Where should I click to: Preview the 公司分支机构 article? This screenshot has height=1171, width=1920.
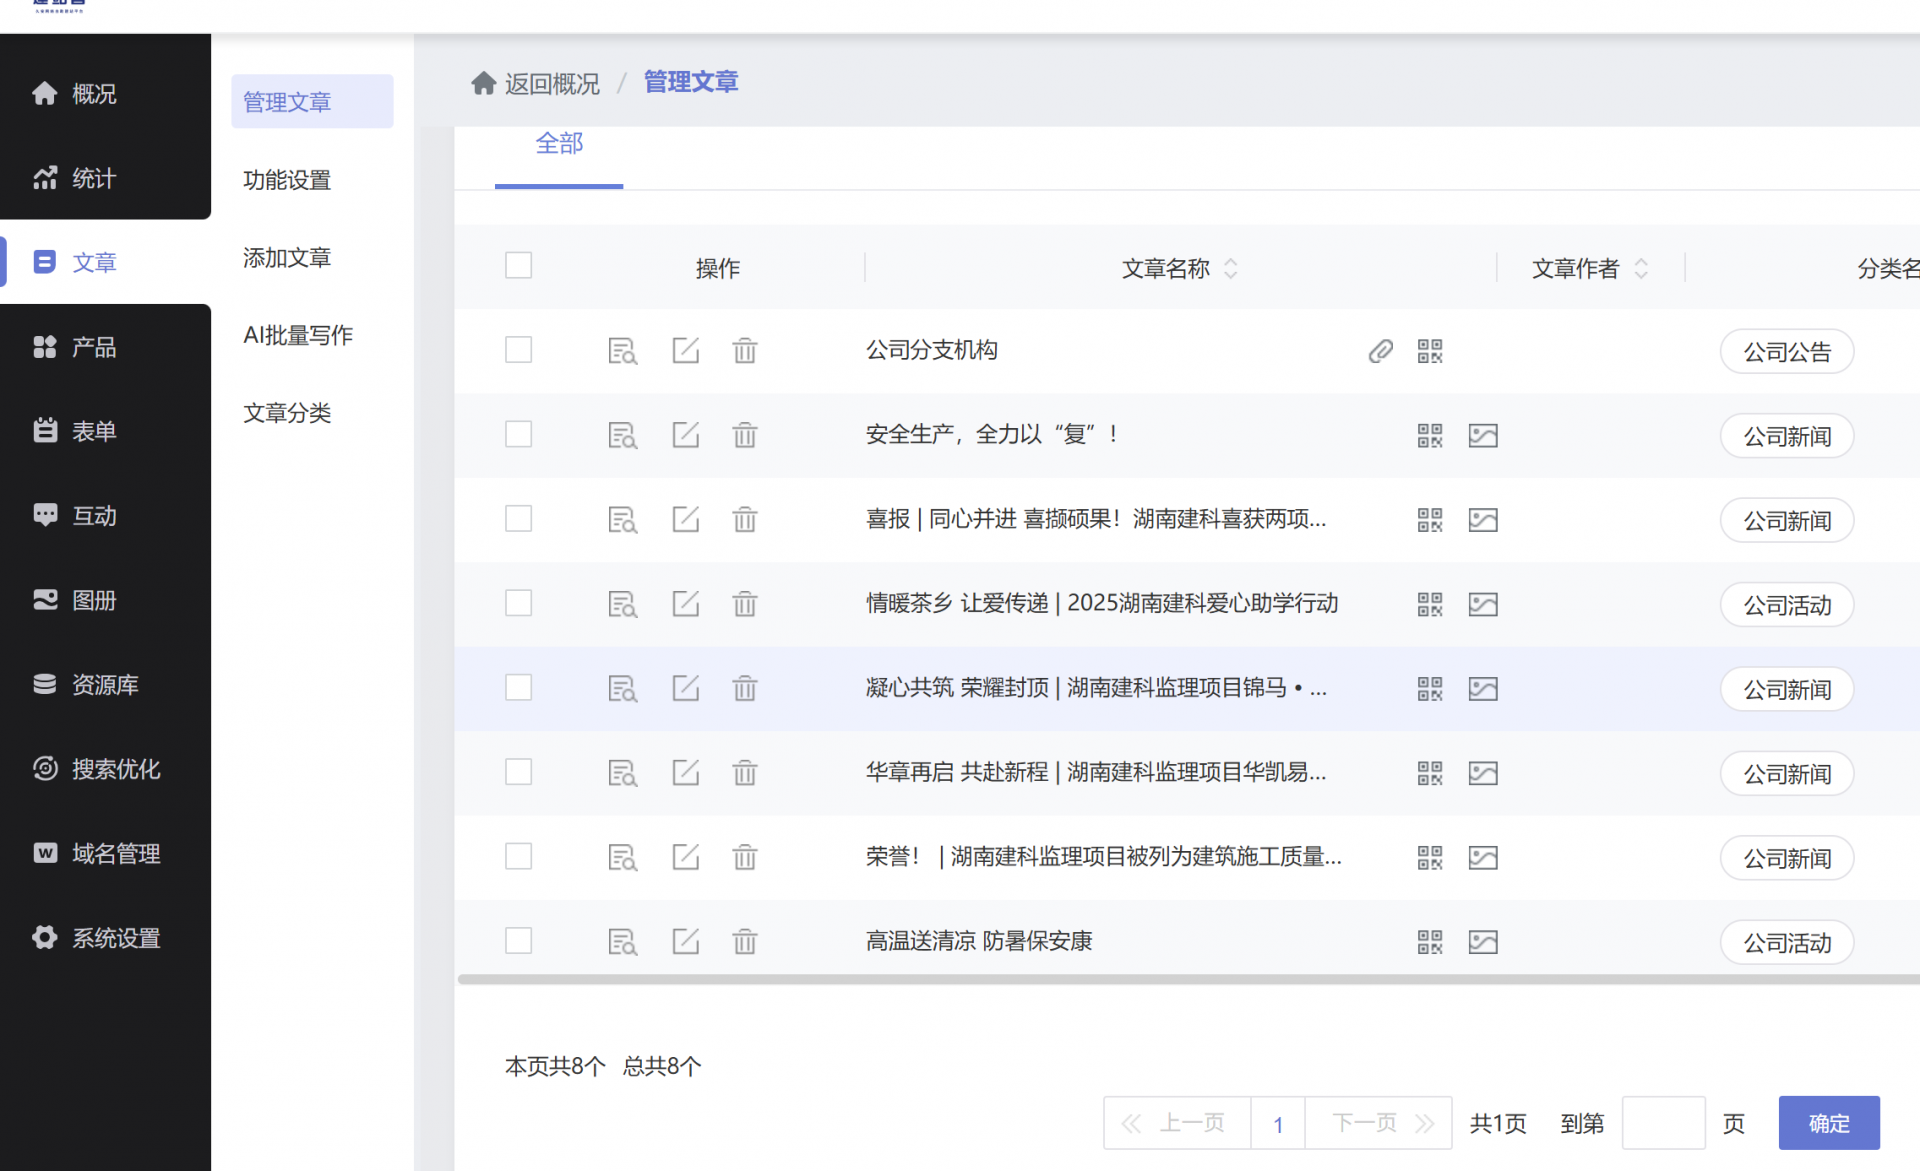pyautogui.click(x=622, y=351)
